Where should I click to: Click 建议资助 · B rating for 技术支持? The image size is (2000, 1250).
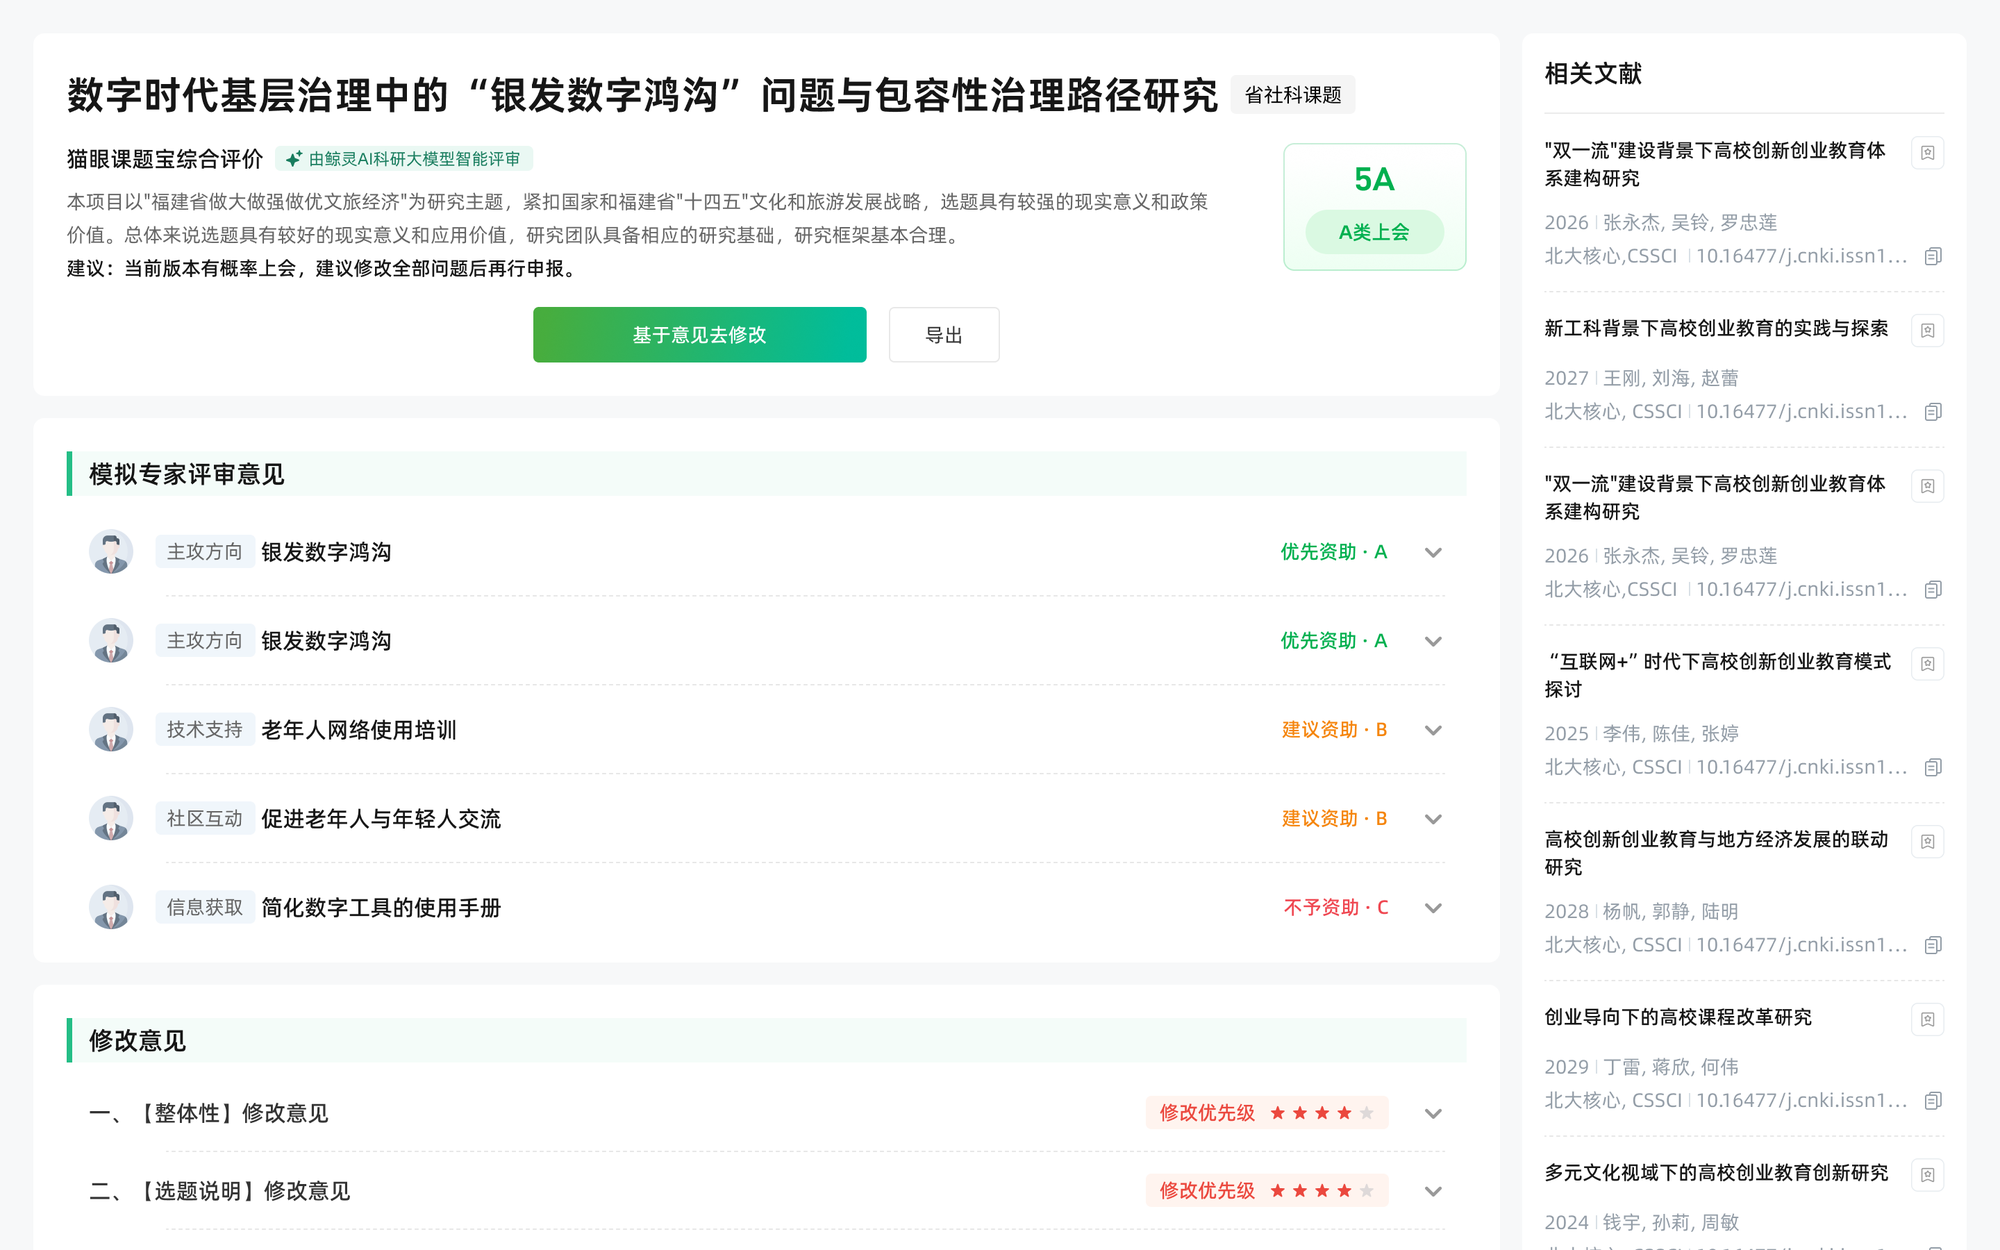[1334, 730]
